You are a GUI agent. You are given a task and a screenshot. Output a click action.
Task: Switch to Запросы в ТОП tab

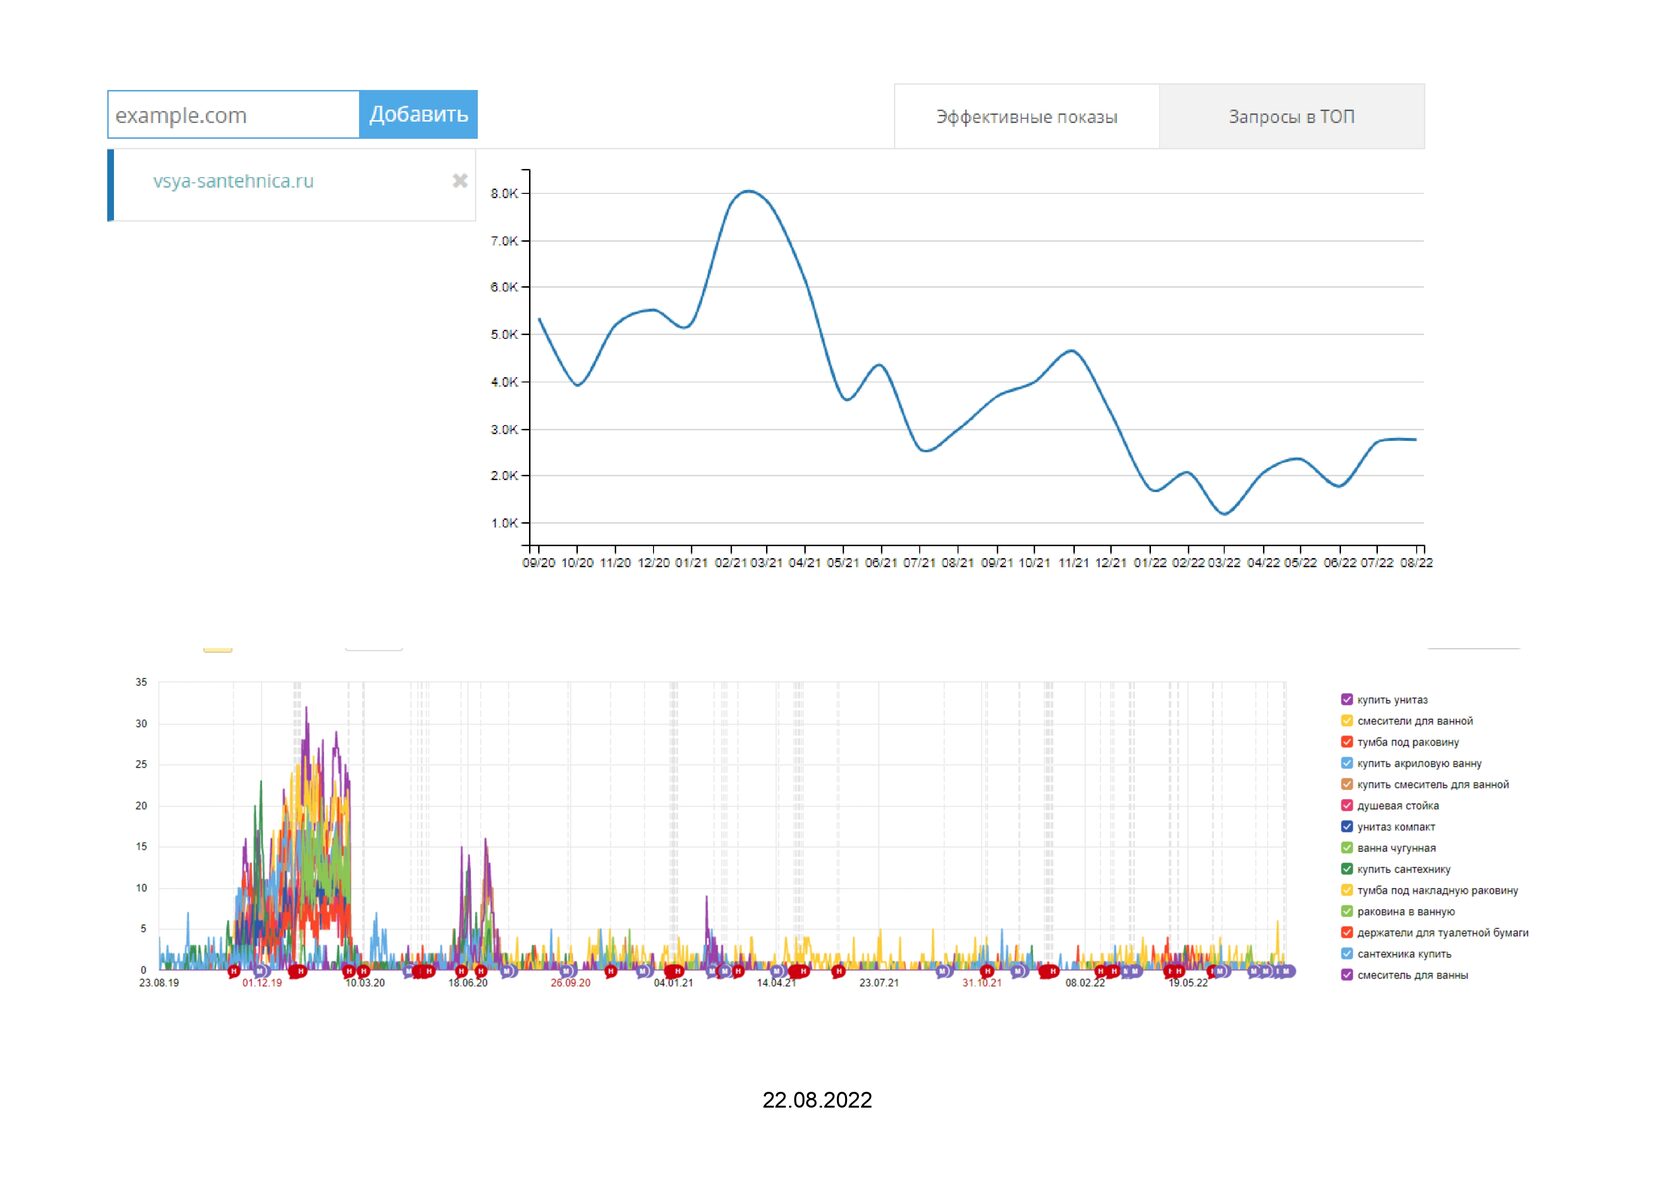click(1292, 116)
